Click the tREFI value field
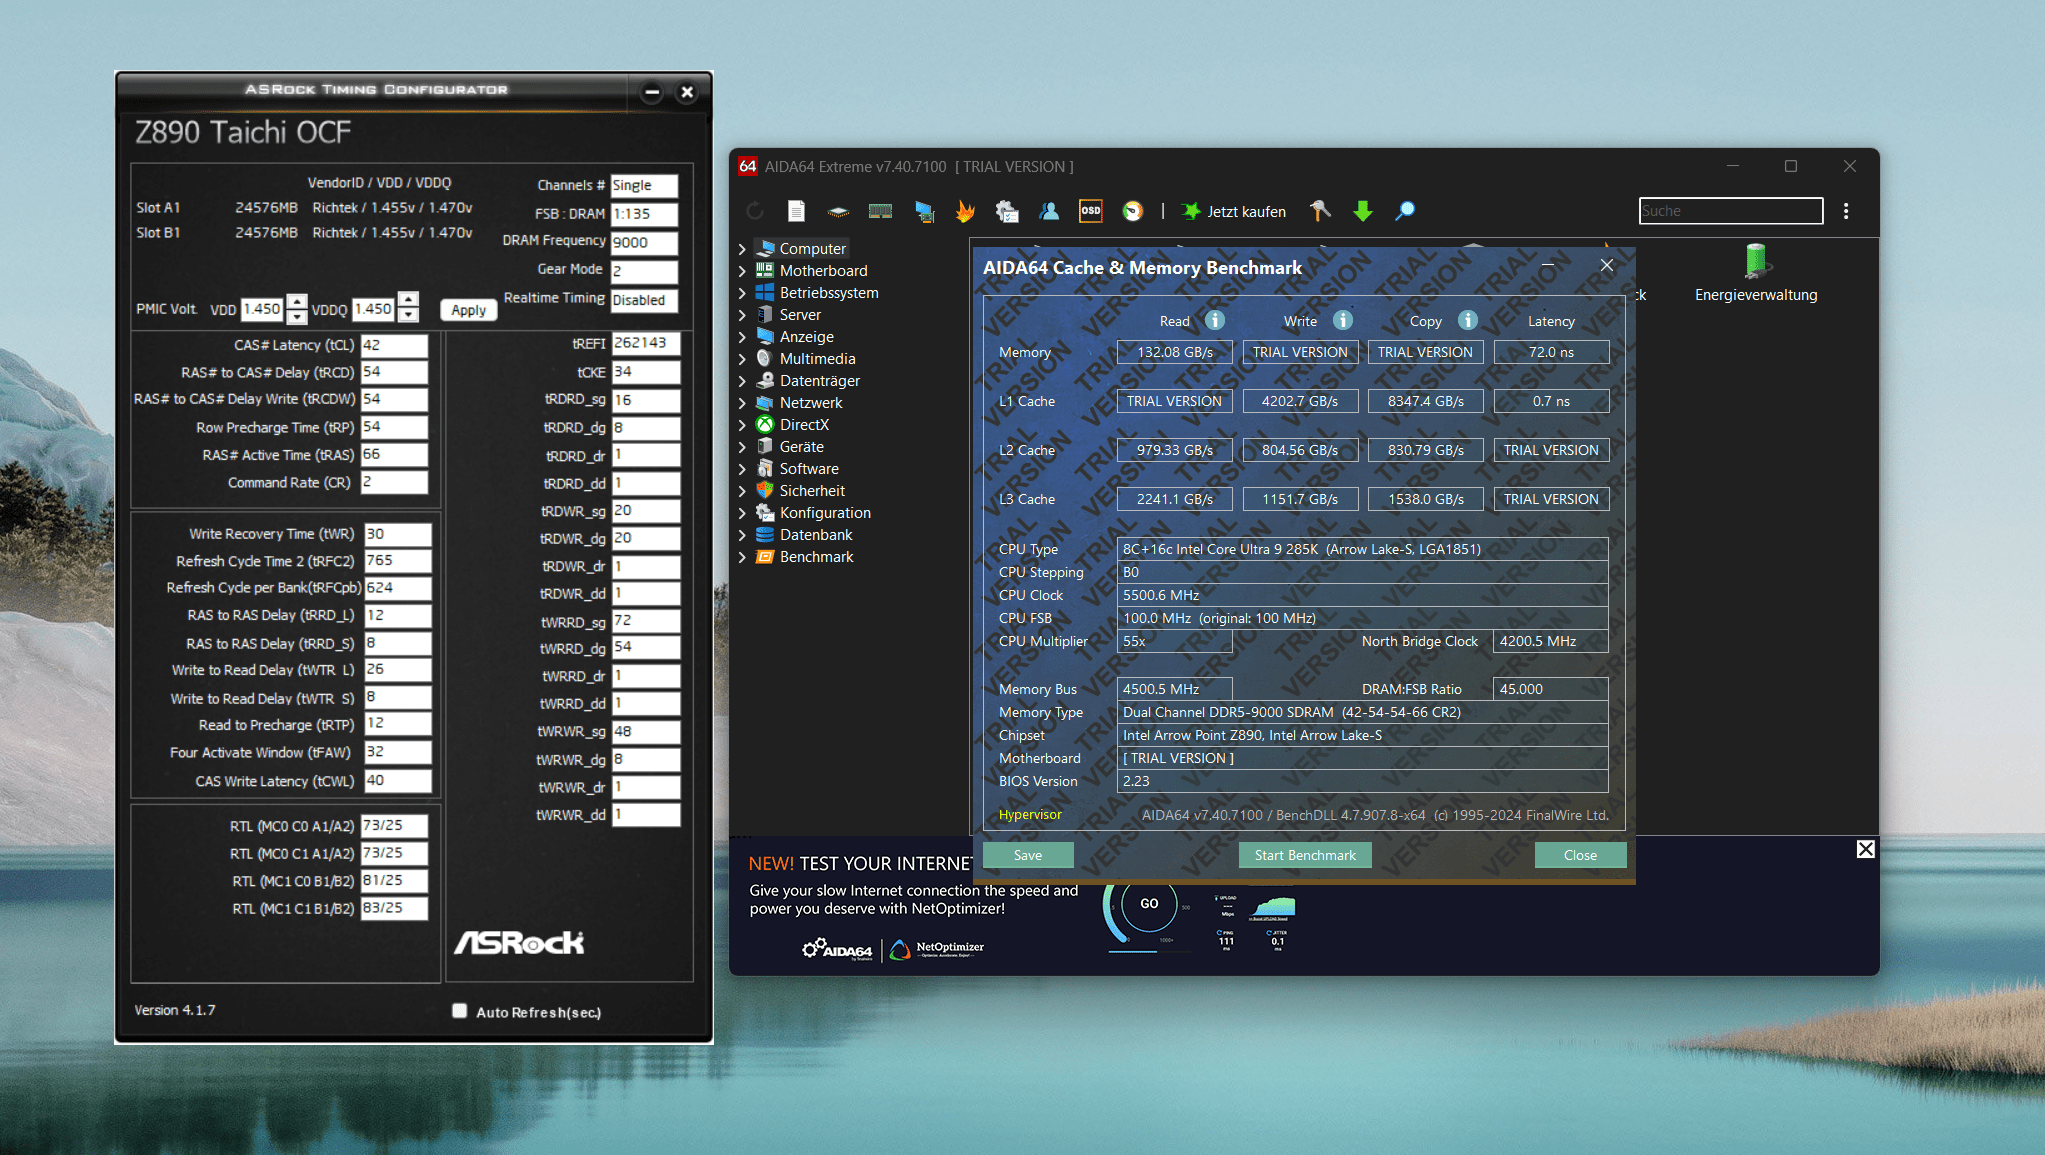 click(645, 343)
